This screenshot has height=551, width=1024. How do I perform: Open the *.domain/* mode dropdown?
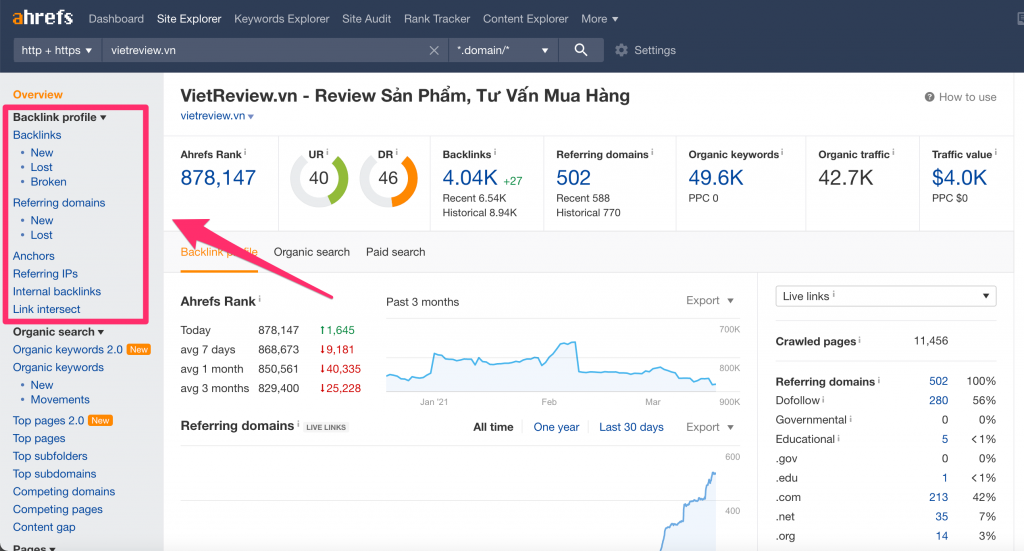tap(503, 50)
